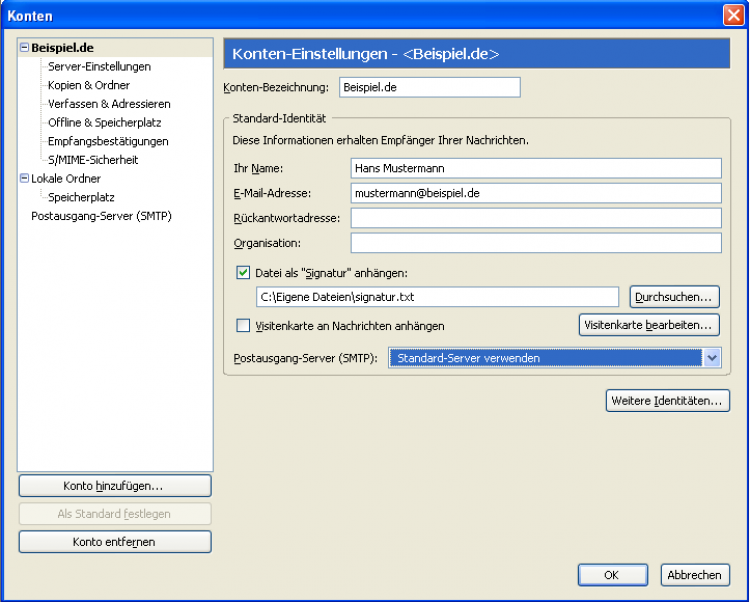Uncheck Datei als Signatur anhängen
The image size is (750, 602).
point(243,271)
